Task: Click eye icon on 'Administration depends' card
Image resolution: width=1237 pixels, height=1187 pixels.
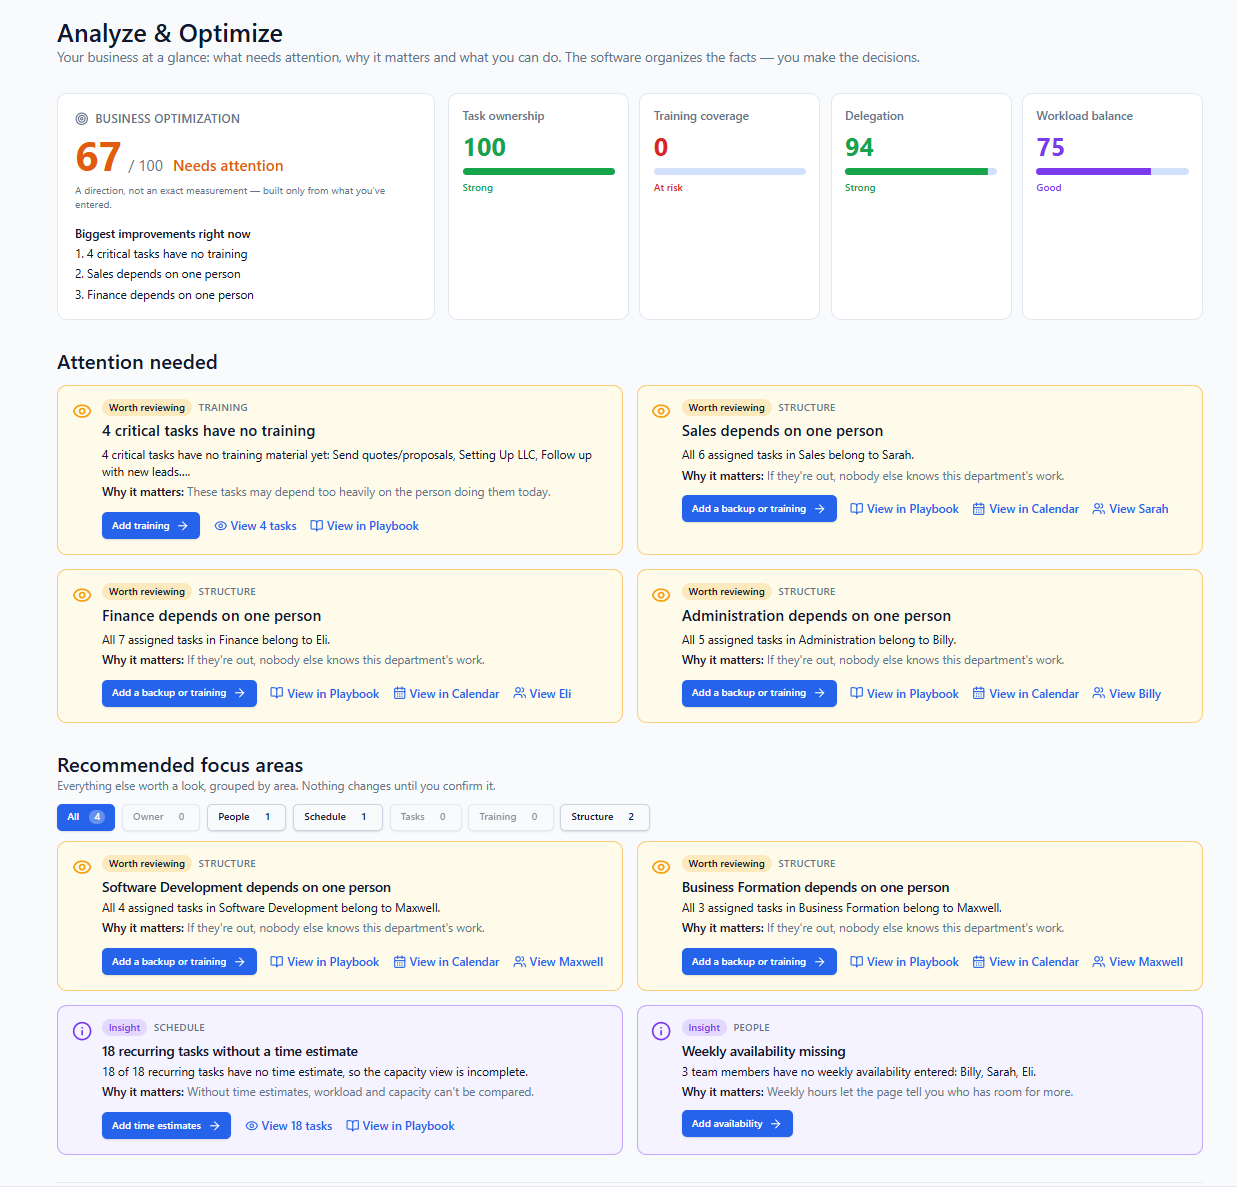Action: (661, 595)
